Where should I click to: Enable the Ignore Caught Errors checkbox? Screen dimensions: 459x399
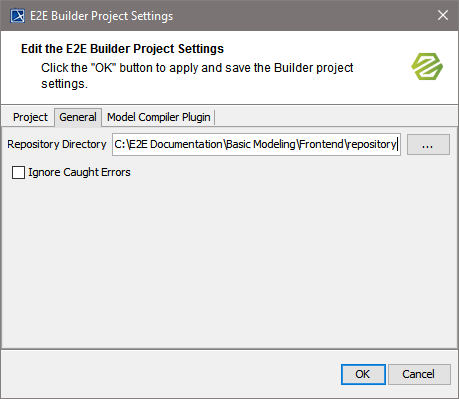[18, 173]
